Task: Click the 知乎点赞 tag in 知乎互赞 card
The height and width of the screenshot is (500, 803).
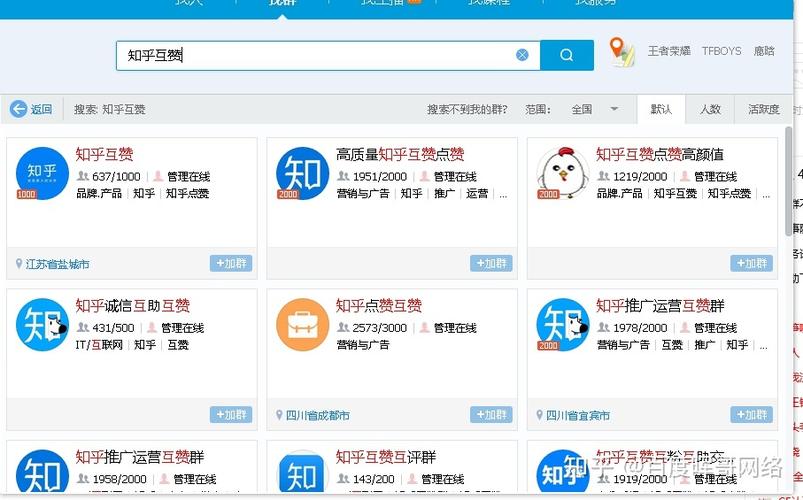Action: click(x=187, y=193)
